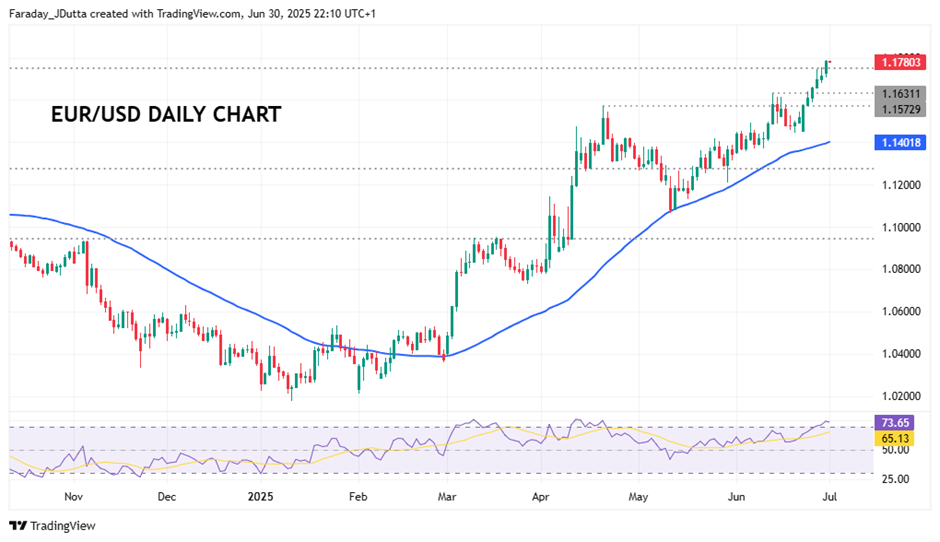Click the latest candlestick at the chart top
The height and width of the screenshot is (542, 940).
tap(828, 64)
